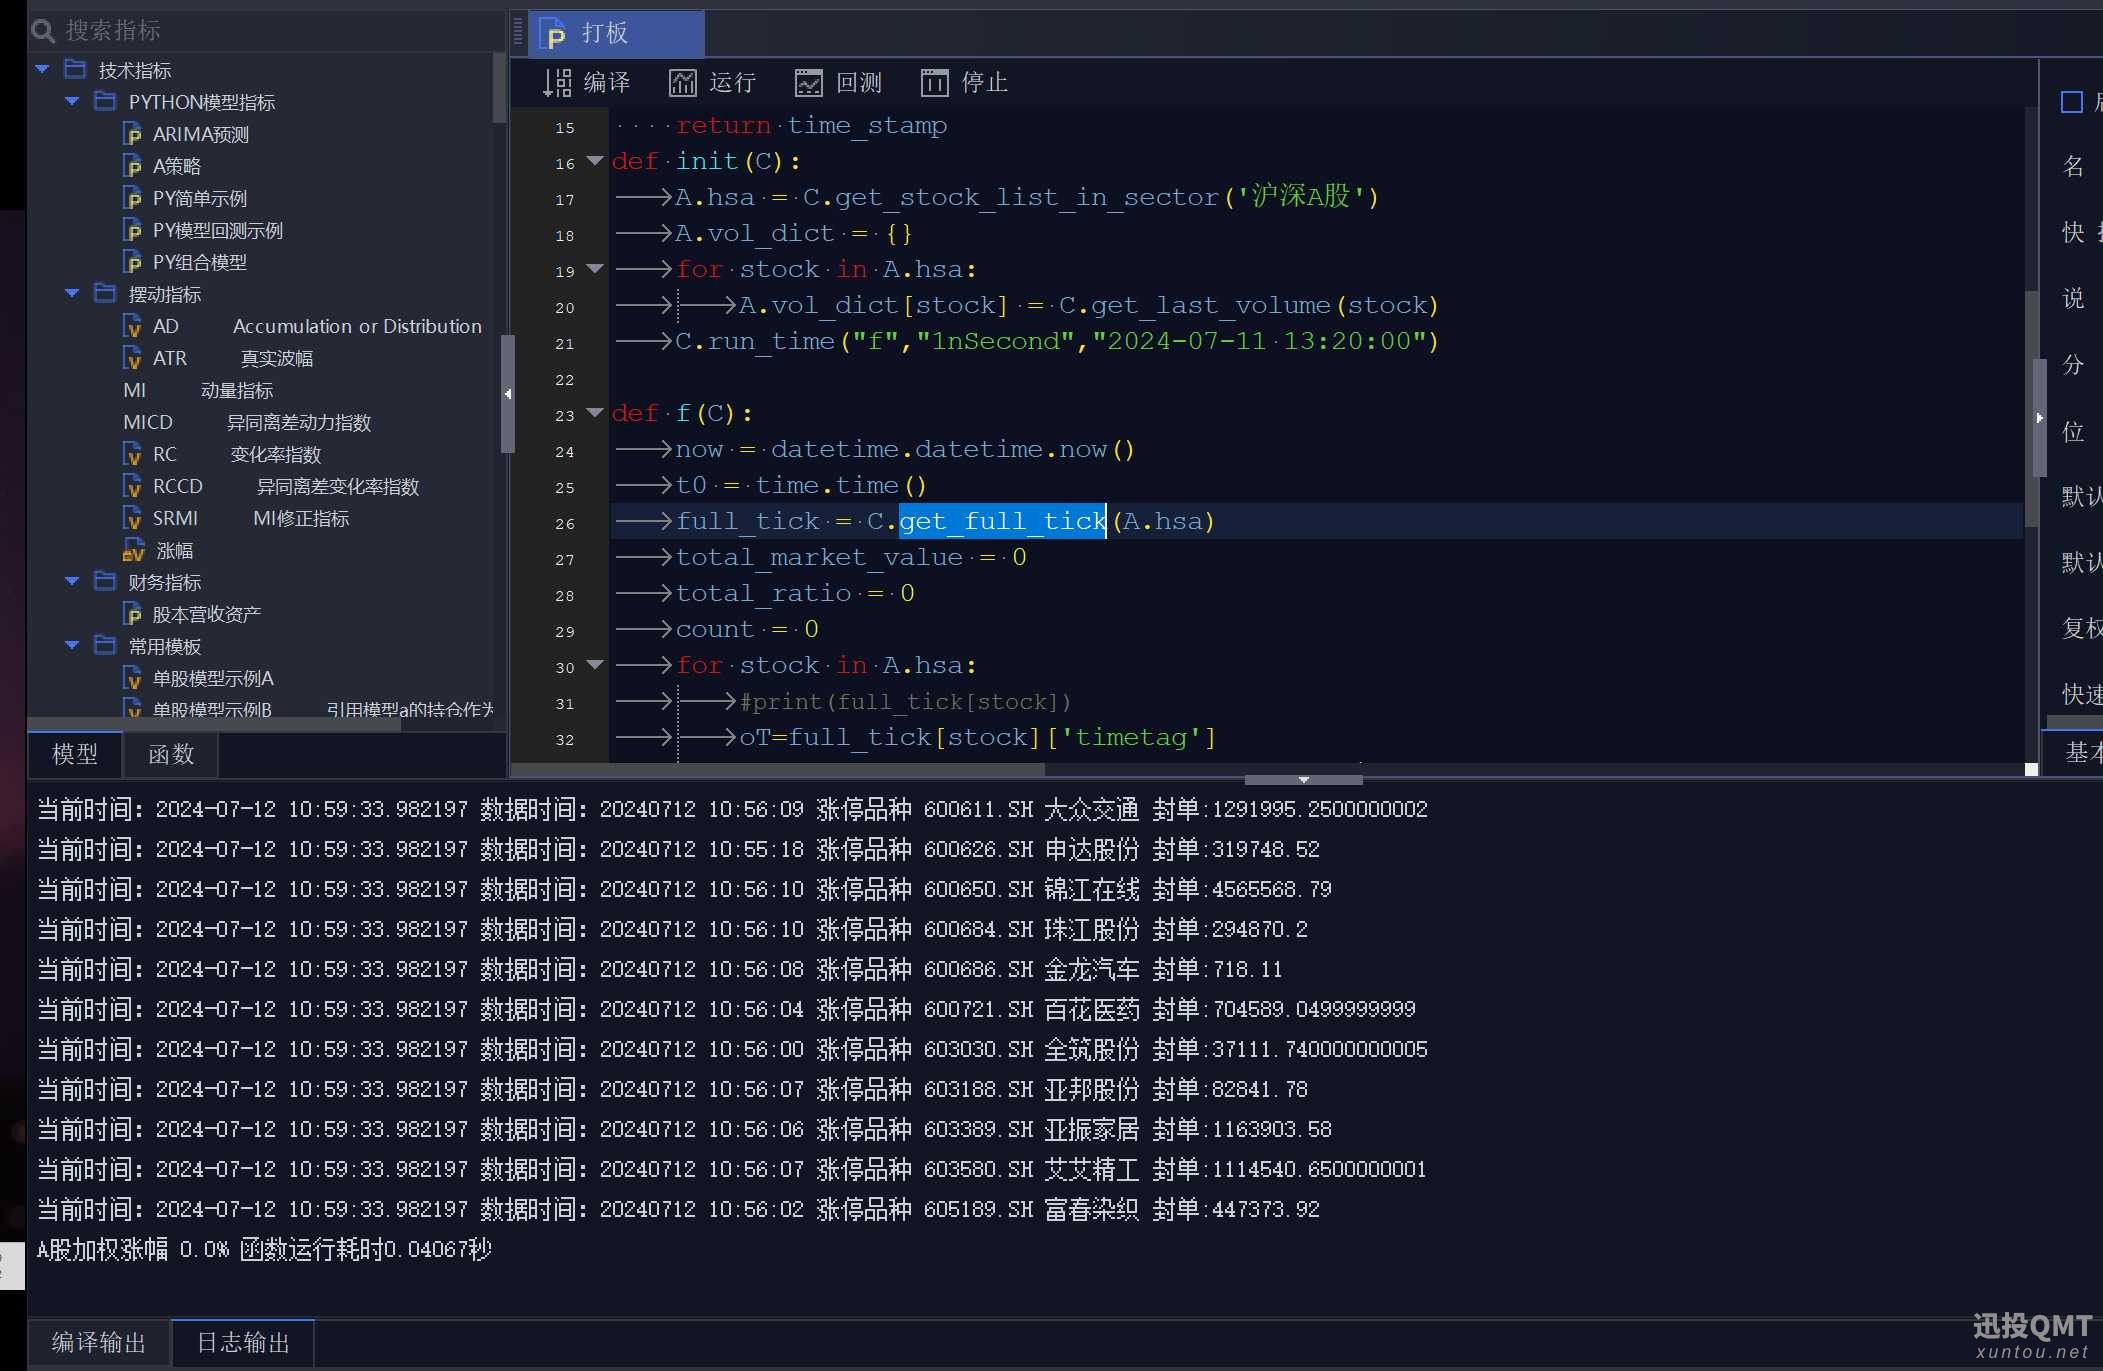Viewport: 2103px width, 1371px height.
Task: Click the 运行 run icon
Action: [682, 82]
